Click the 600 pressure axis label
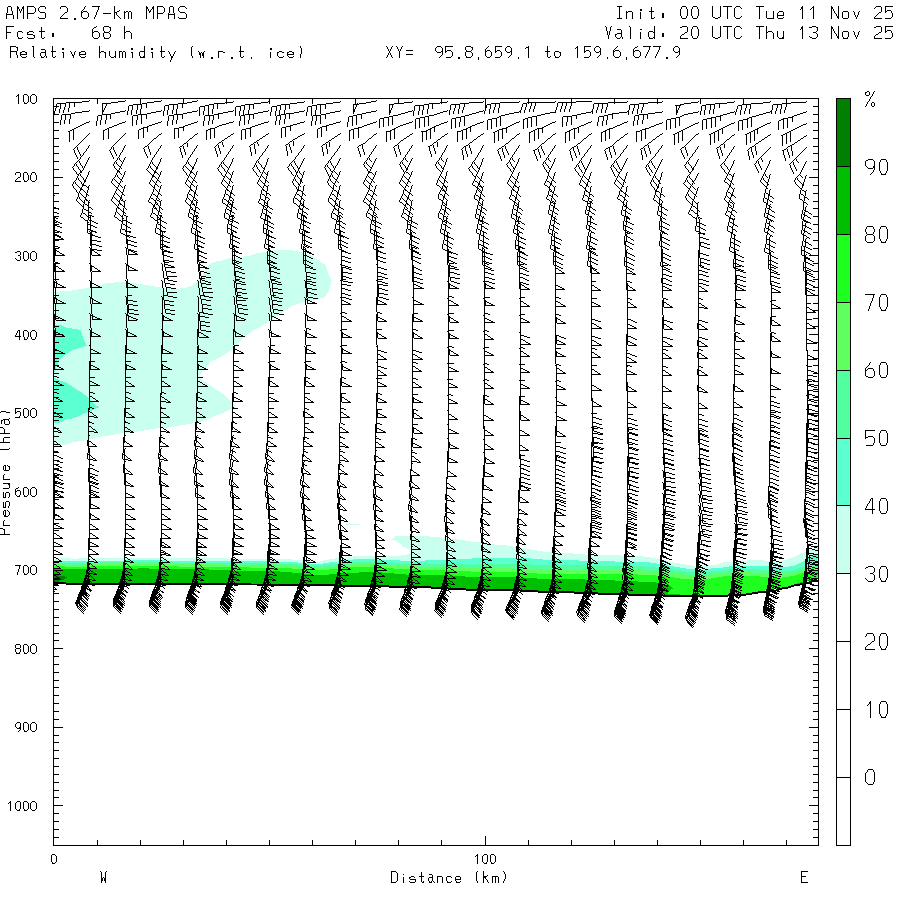The image size is (900, 900). coord(26,492)
